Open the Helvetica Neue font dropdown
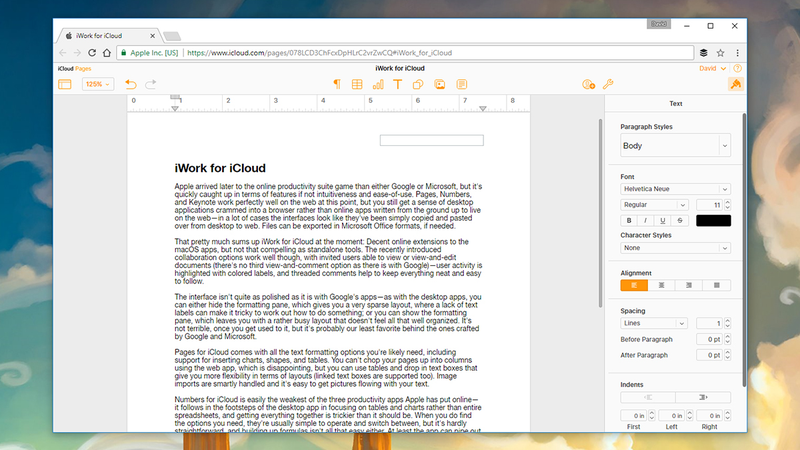Screen dimensions: 800x450 click(x=676, y=189)
